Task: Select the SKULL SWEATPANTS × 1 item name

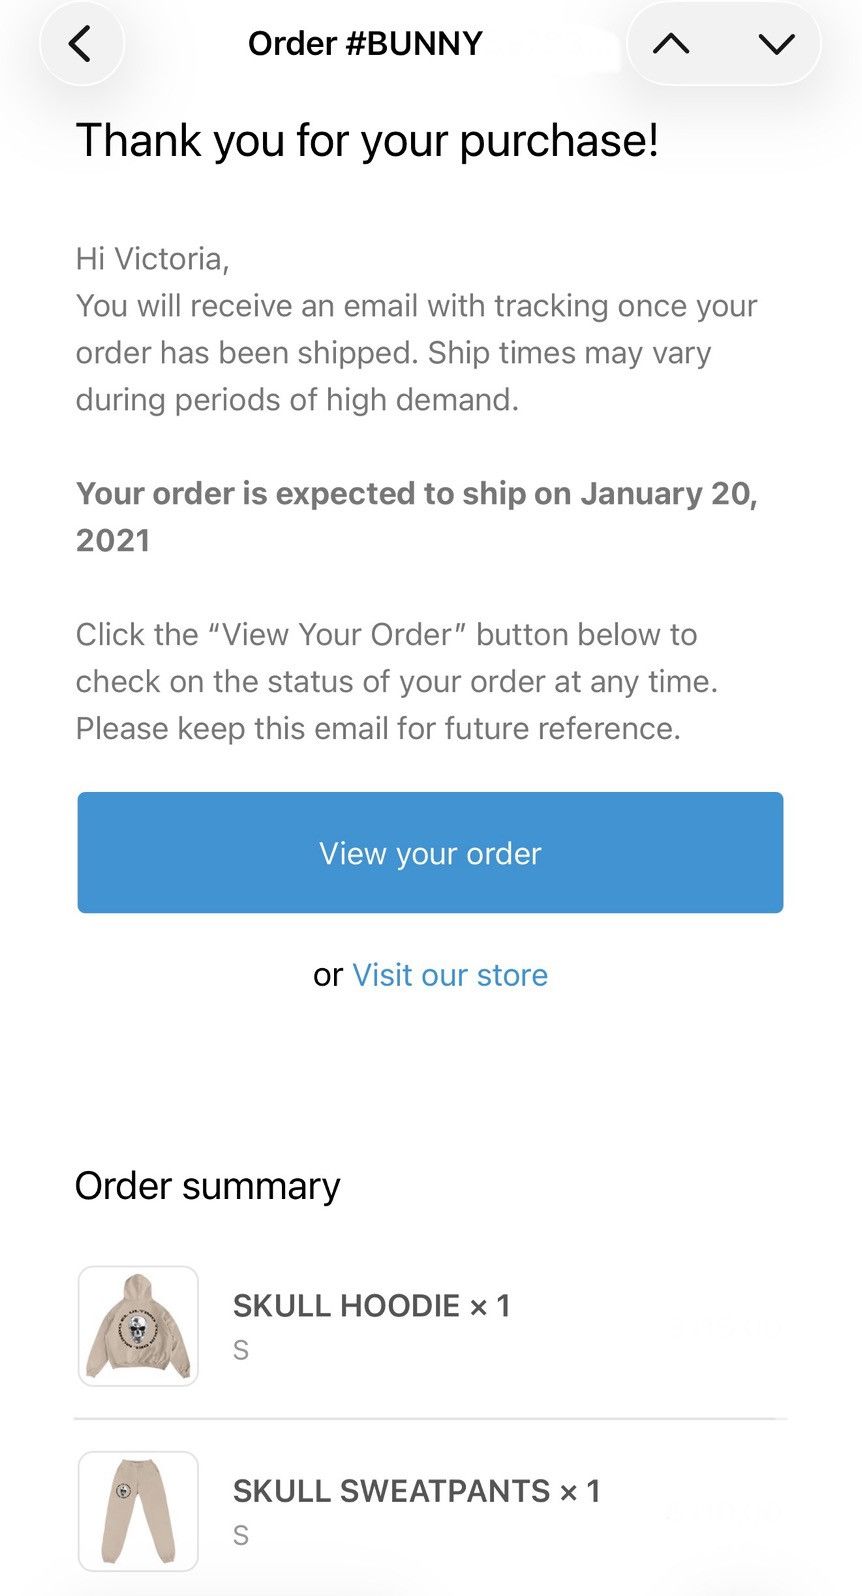Action: 417,1490
